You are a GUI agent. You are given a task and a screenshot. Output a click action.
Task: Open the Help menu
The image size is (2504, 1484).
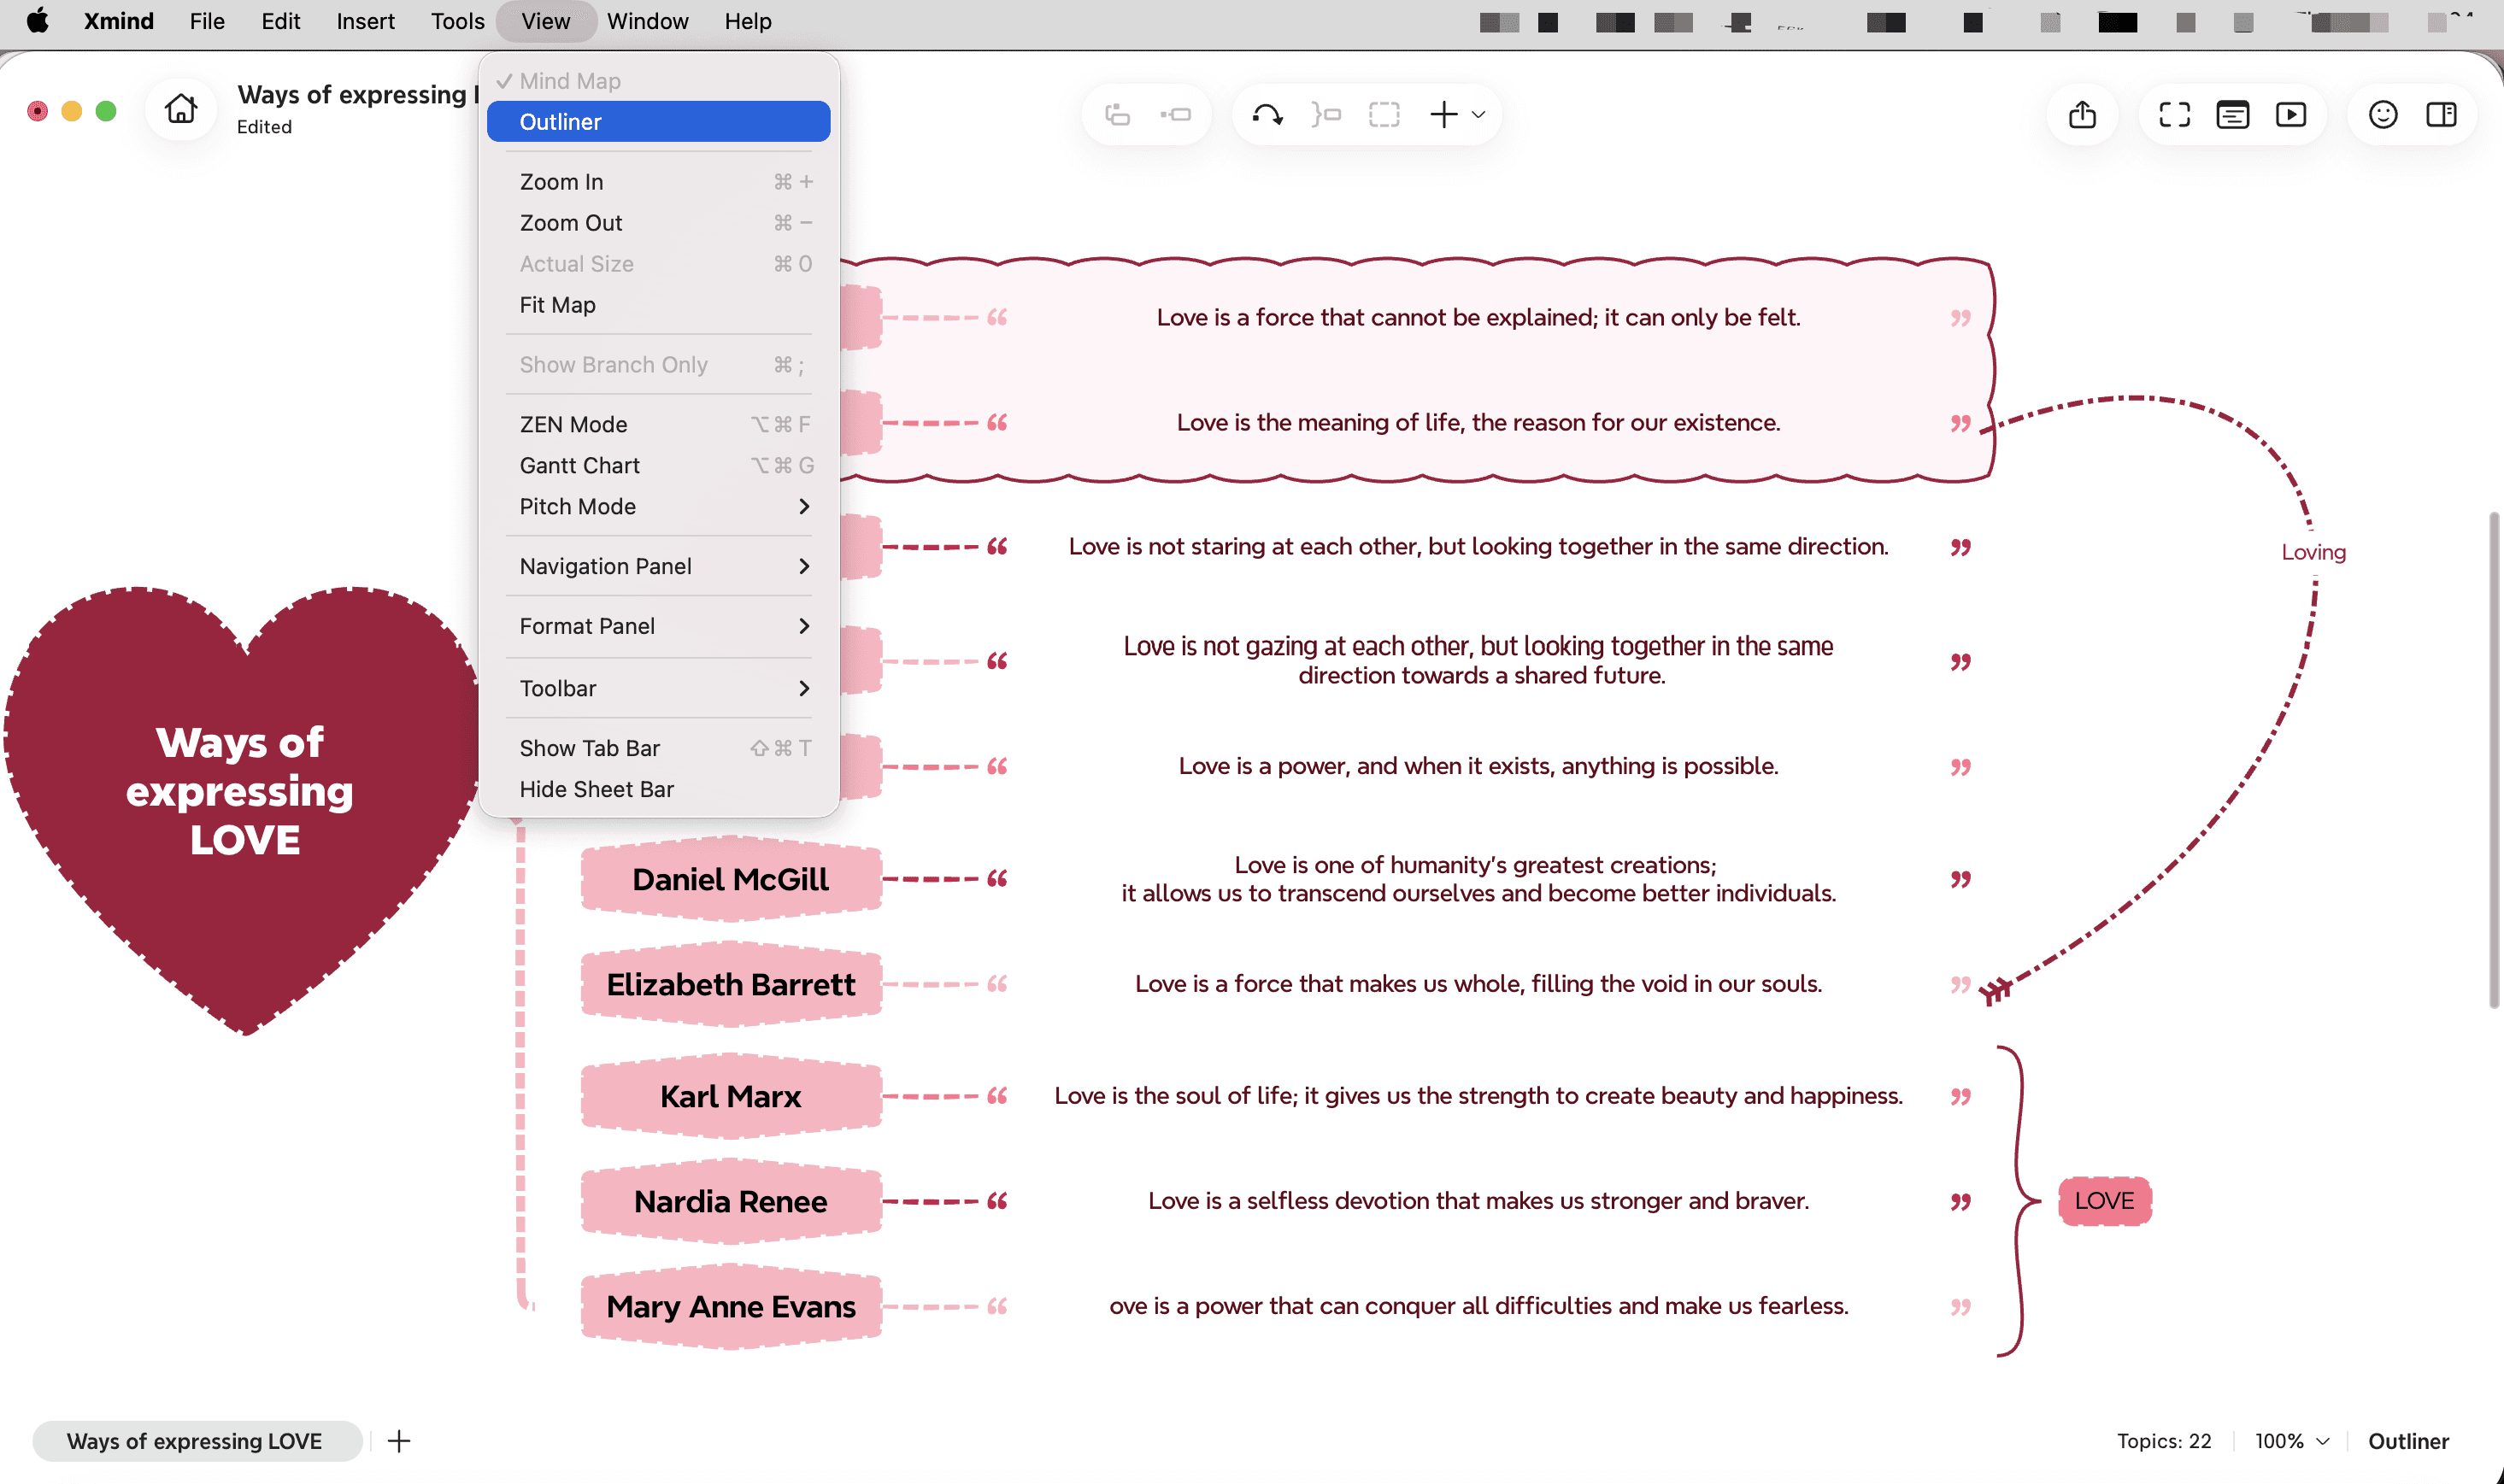pos(747,21)
